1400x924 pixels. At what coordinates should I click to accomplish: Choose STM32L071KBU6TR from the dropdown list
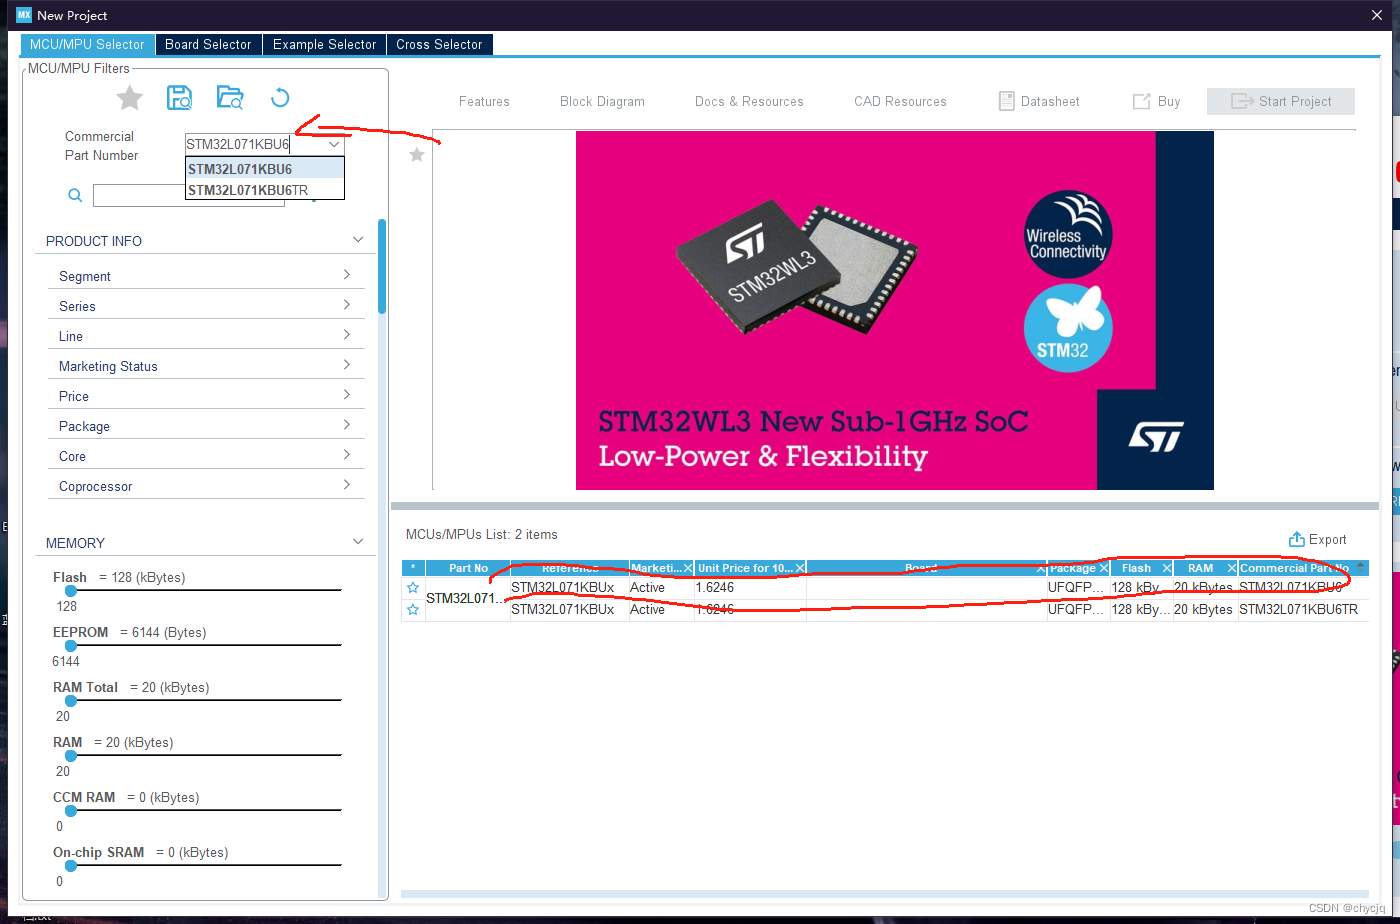[265, 190]
